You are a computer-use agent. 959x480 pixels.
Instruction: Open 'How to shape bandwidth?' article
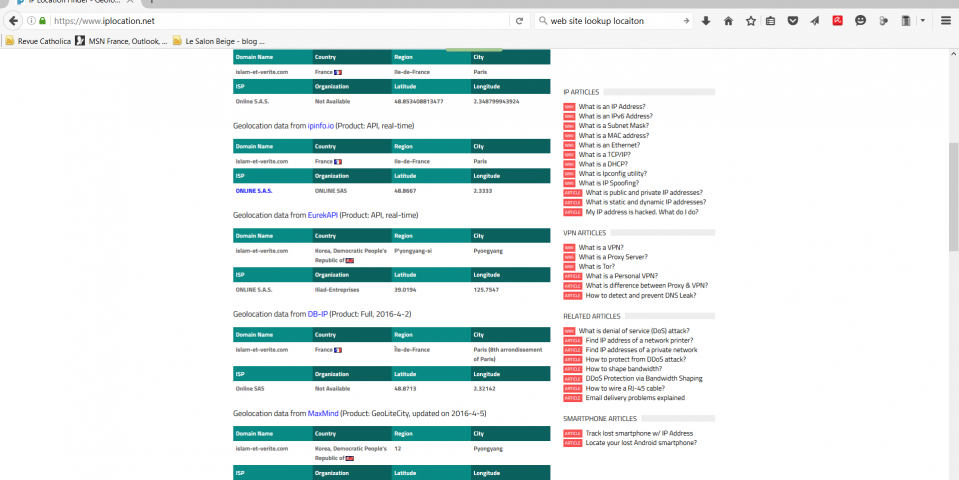[624, 369]
